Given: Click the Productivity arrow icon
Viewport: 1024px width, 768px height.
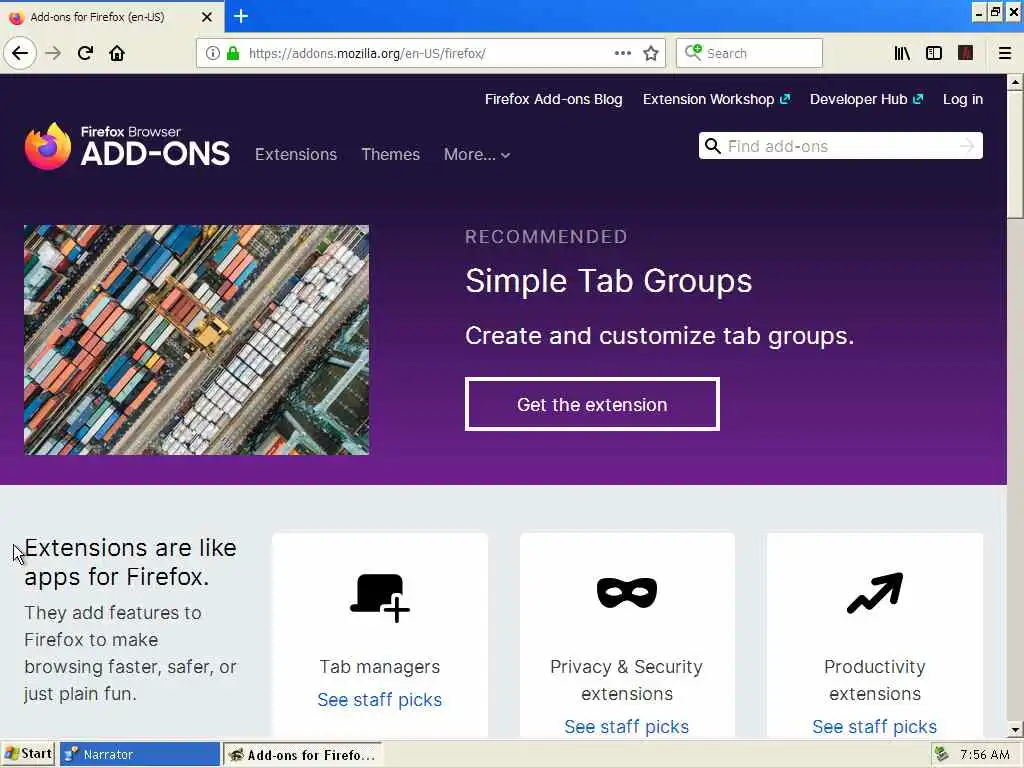Looking at the screenshot, I should [x=875, y=593].
